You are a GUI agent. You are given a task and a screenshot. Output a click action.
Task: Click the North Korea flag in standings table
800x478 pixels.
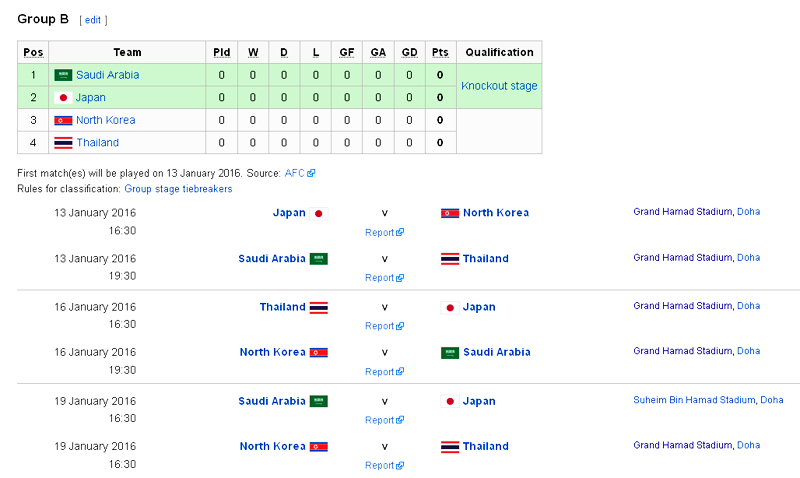tap(63, 120)
